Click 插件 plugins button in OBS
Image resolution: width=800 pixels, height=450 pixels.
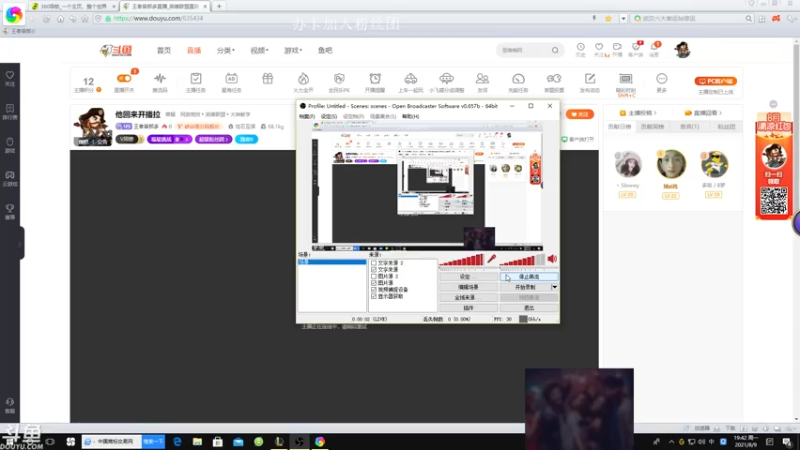pos(468,308)
